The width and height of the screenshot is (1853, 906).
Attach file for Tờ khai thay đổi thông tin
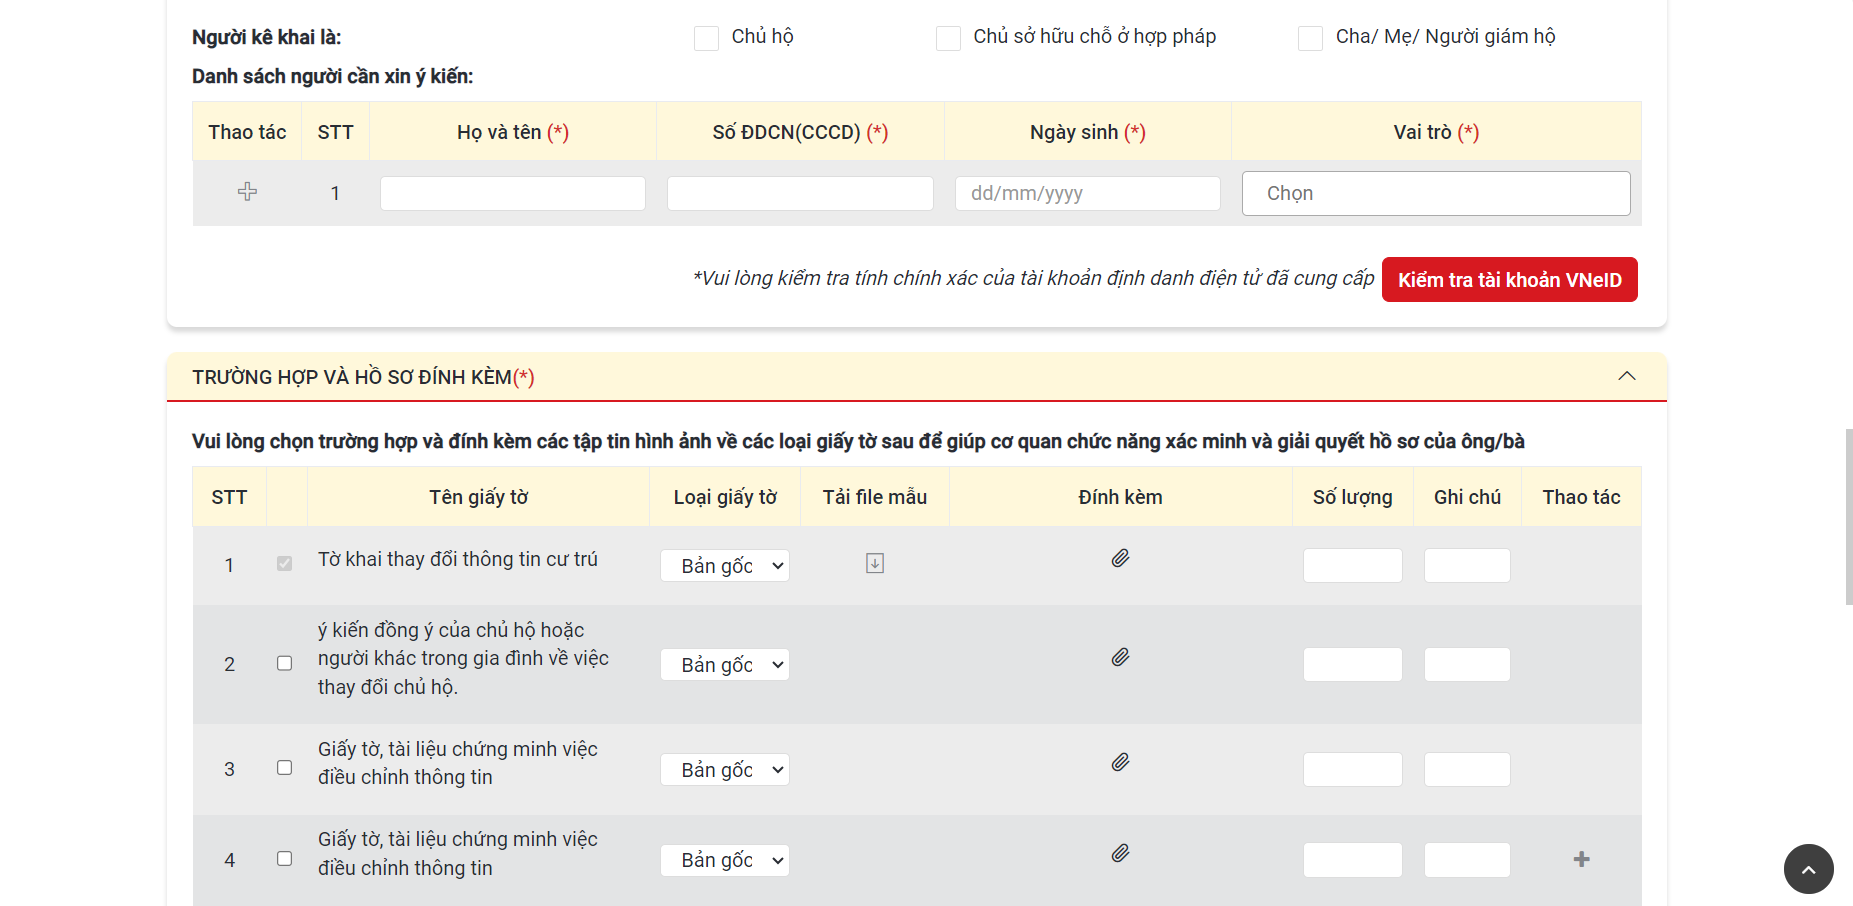pos(1120,559)
